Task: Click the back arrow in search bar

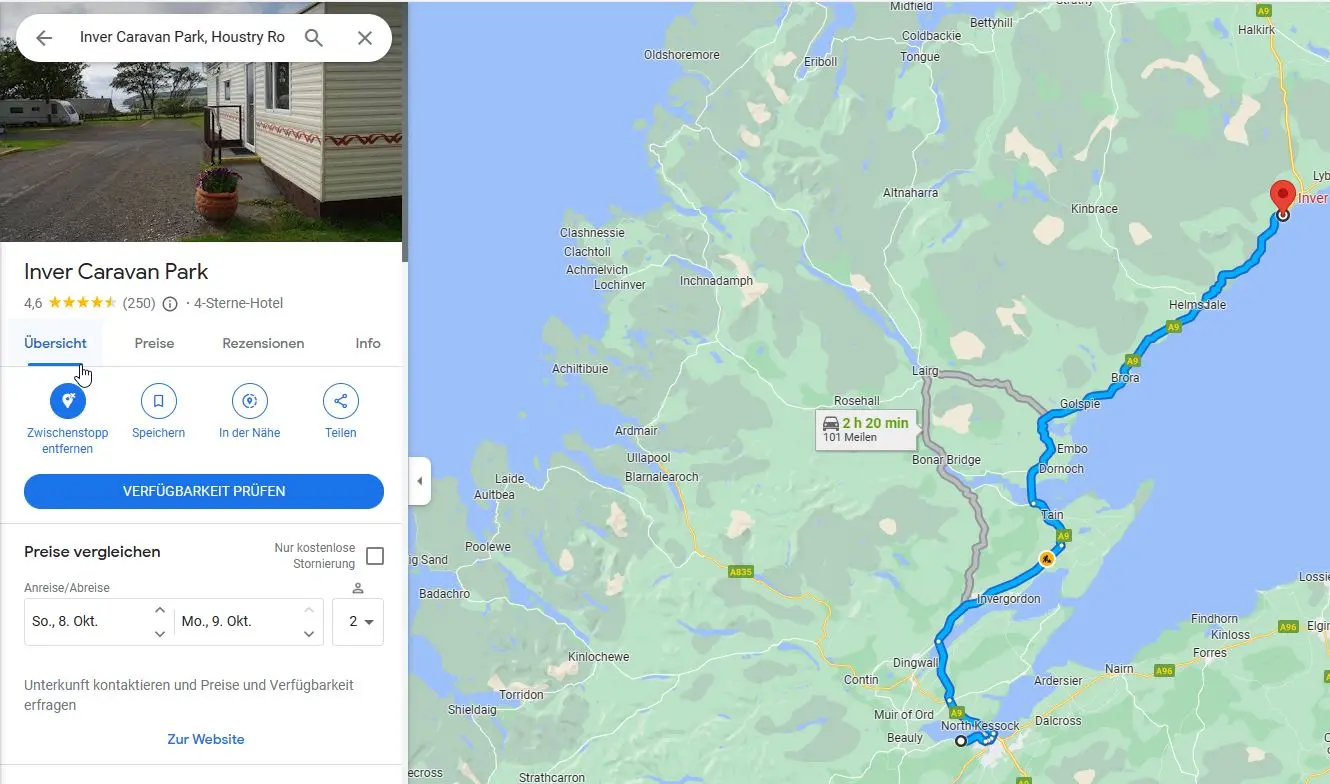Action: click(x=43, y=38)
